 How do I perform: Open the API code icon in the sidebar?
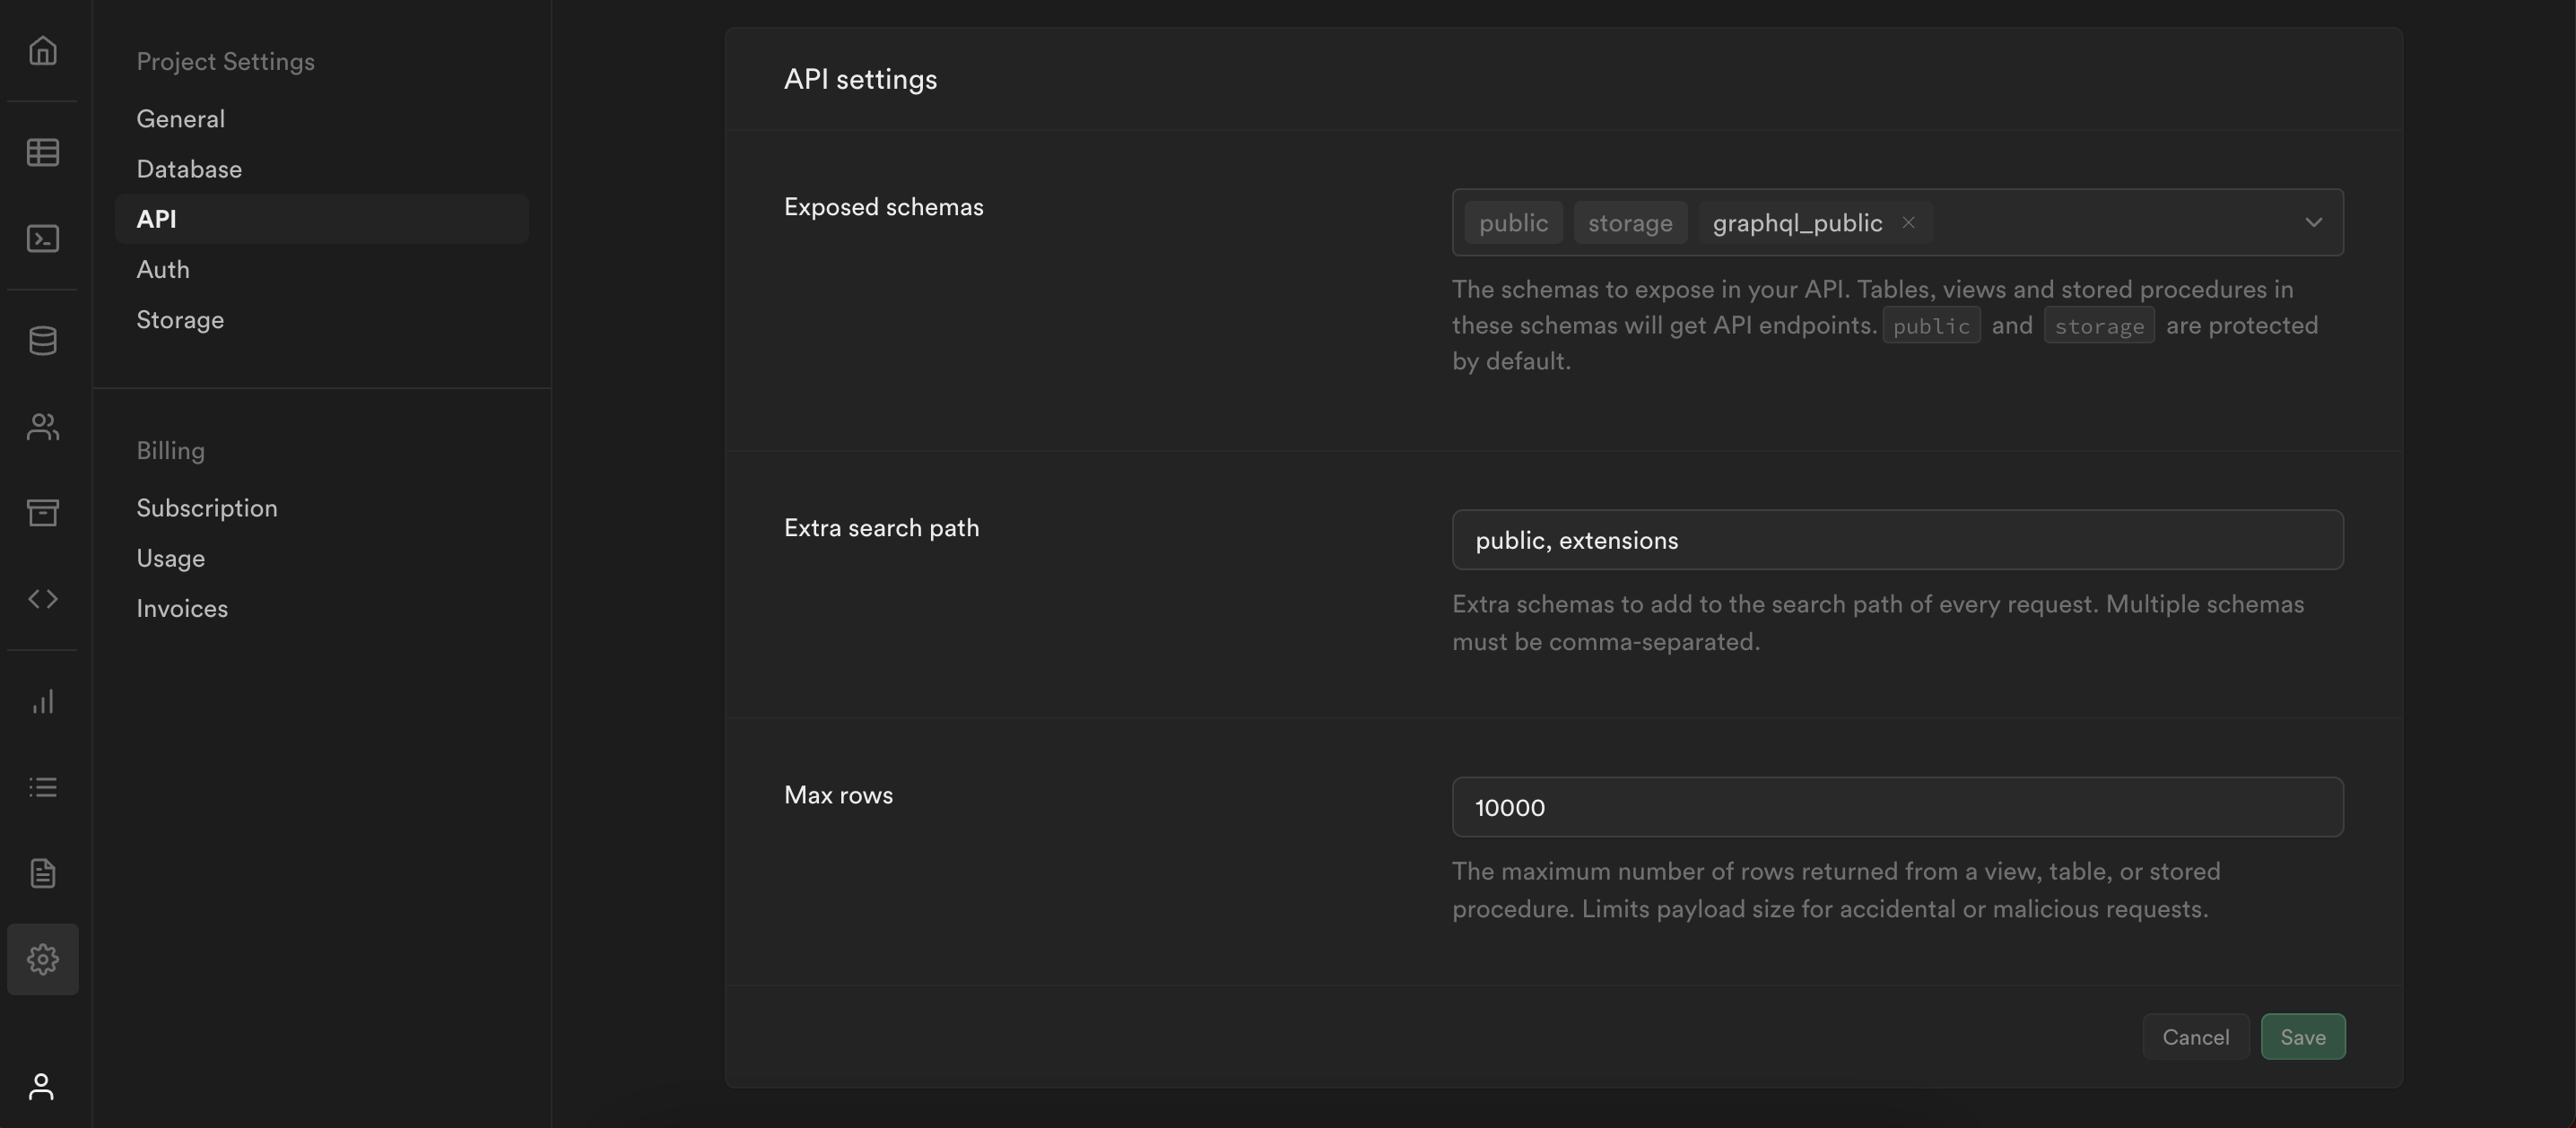[42, 599]
